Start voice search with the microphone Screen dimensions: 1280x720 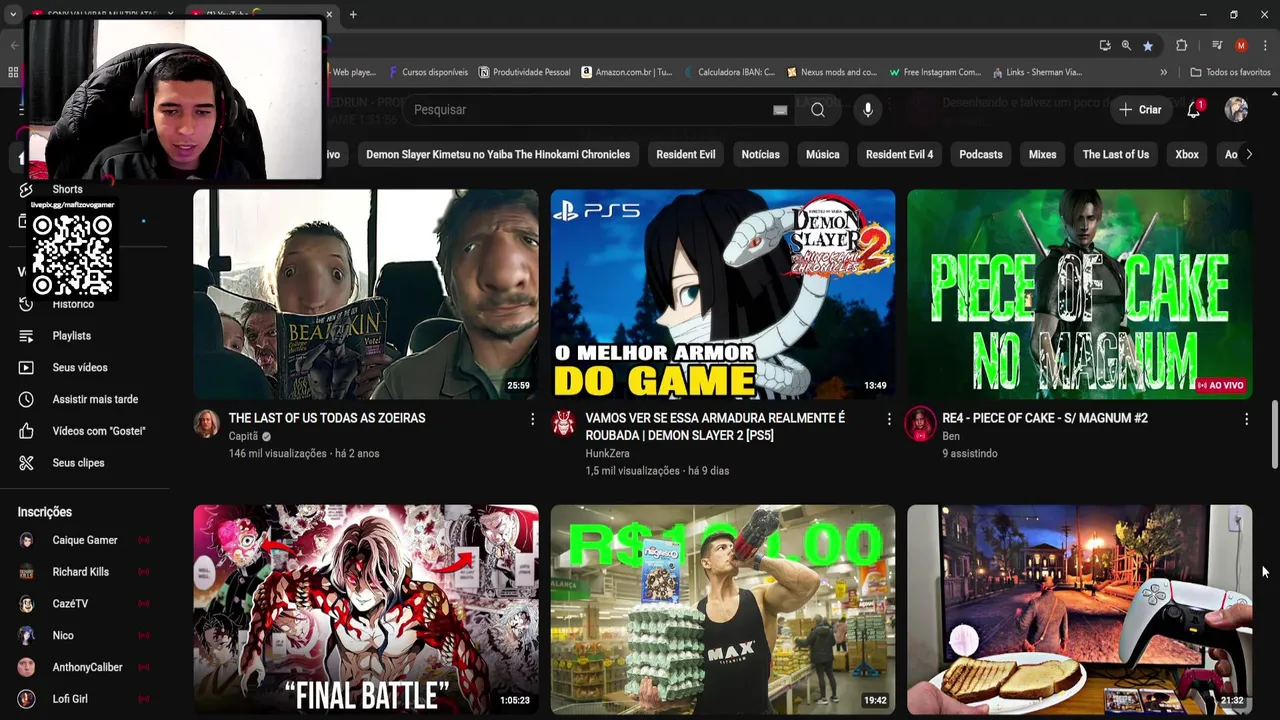pos(868,110)
